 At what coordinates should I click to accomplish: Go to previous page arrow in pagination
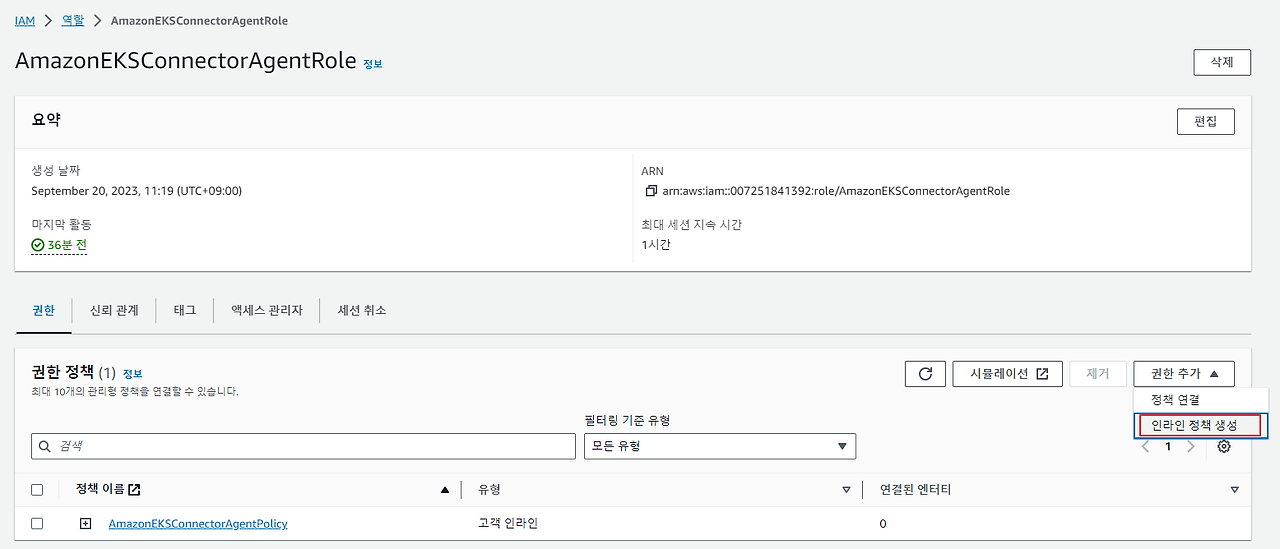[1146, 446]
